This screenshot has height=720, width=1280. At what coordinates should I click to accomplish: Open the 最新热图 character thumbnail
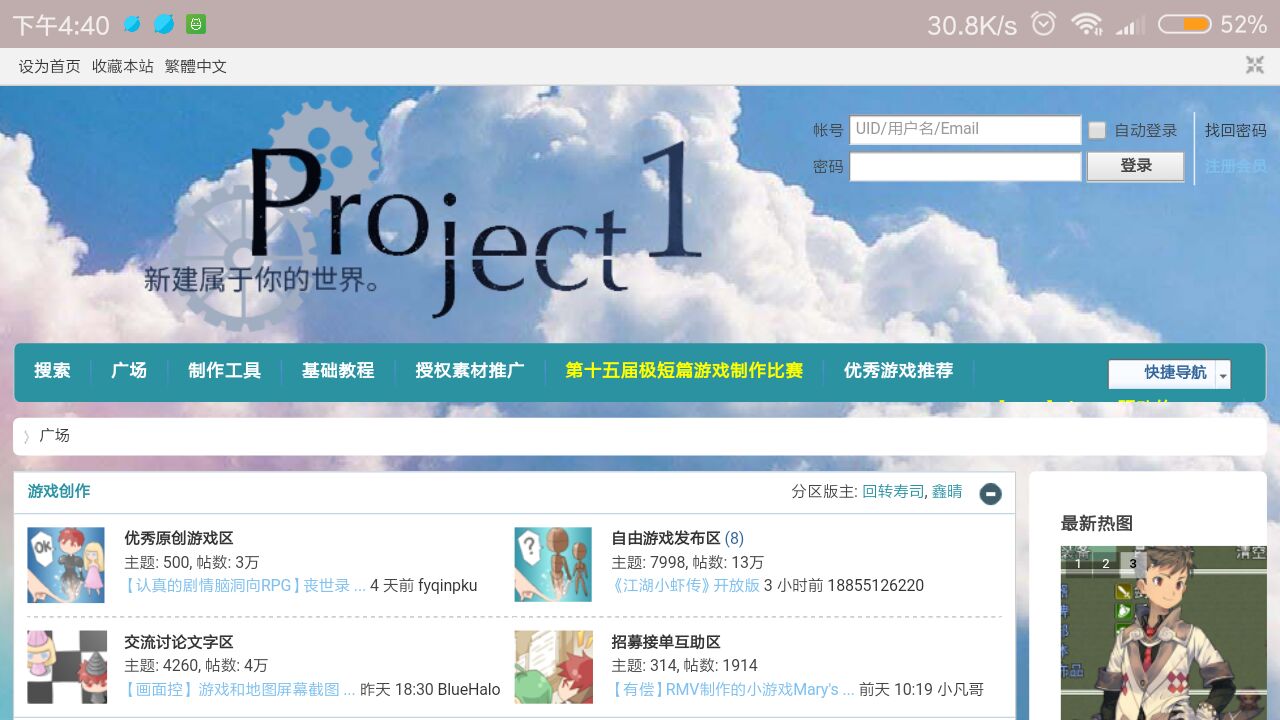1164,633
